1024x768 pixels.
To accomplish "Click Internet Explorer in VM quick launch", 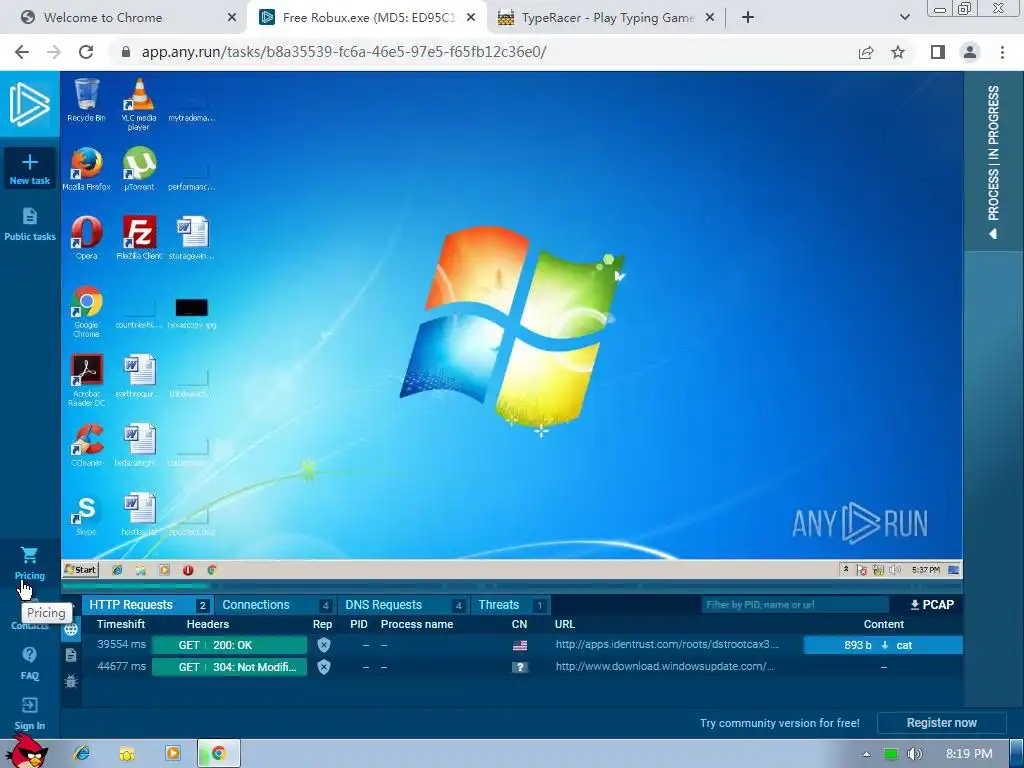I will 118,570.
